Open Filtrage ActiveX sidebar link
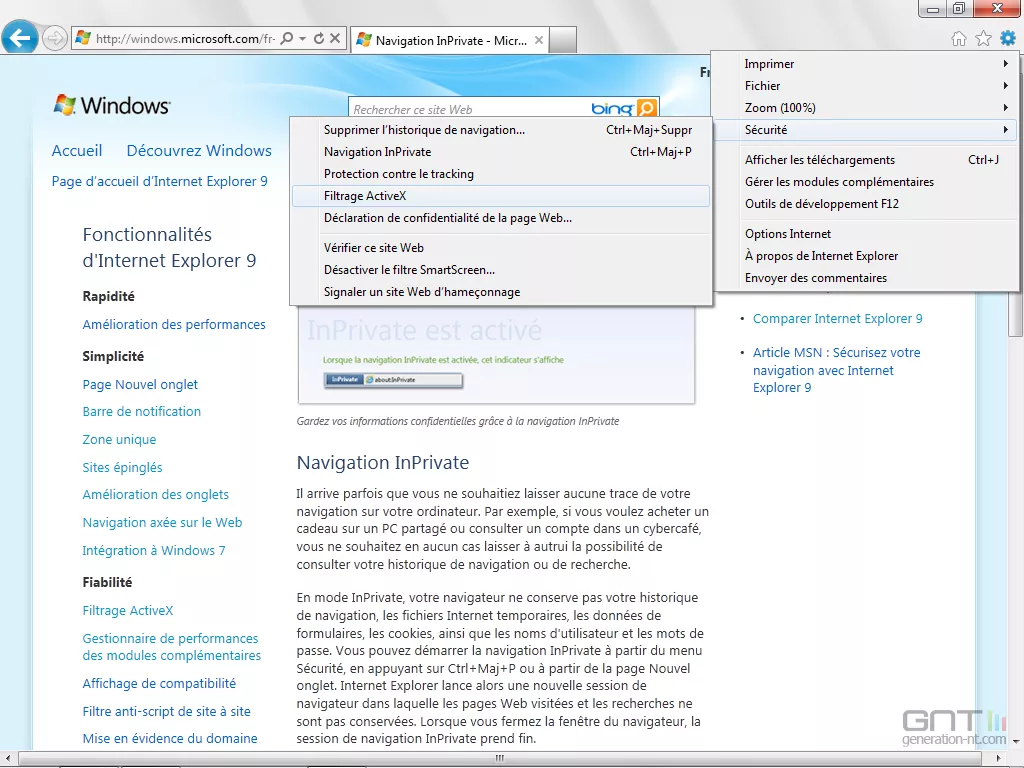Screen dimensions: 1024x768 tap(127, 611)
